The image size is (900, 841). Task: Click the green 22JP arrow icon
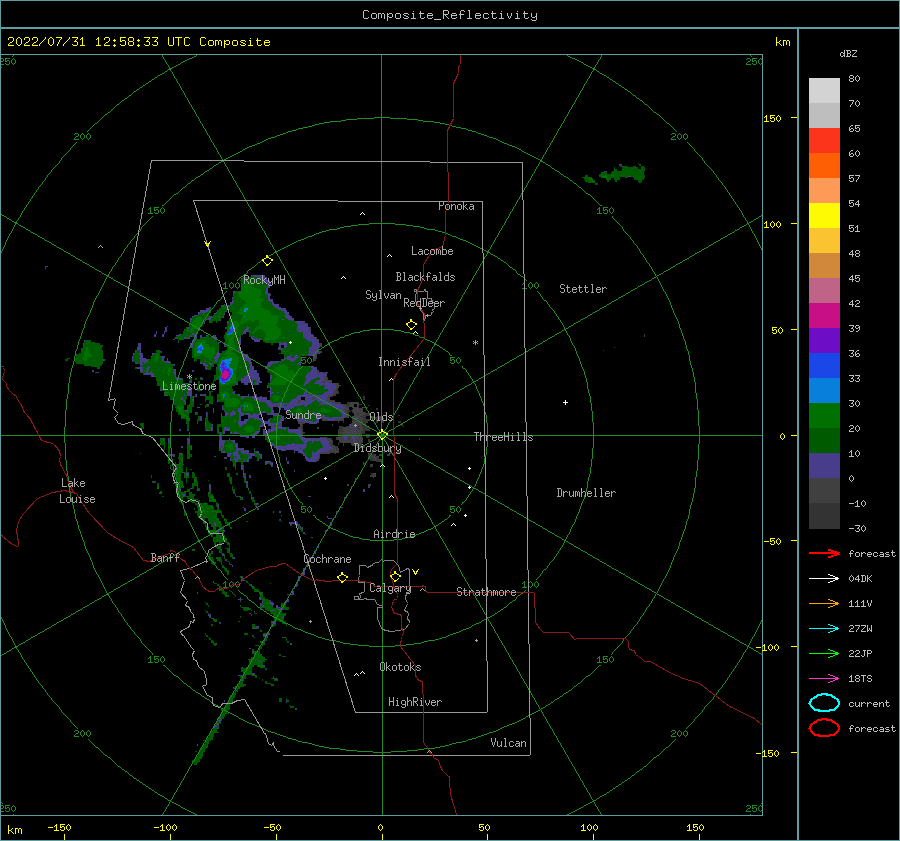pyautogui.click(x=824, y=653)
